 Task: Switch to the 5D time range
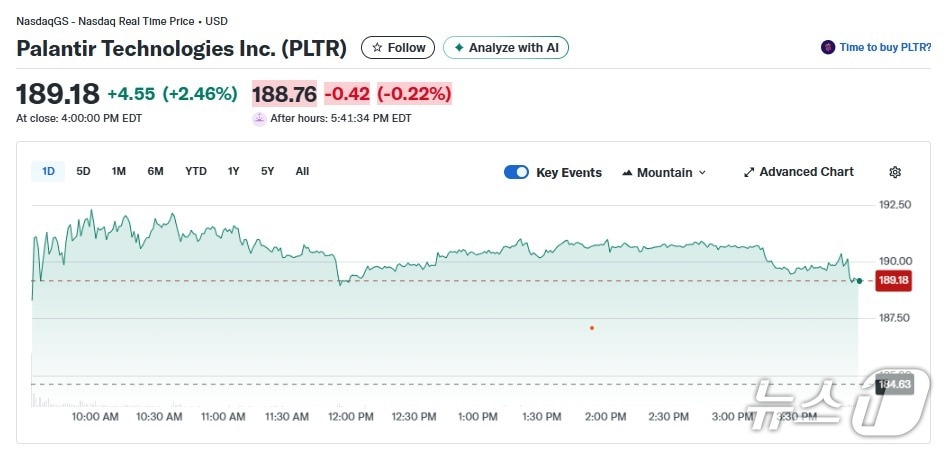coord(84,171)
